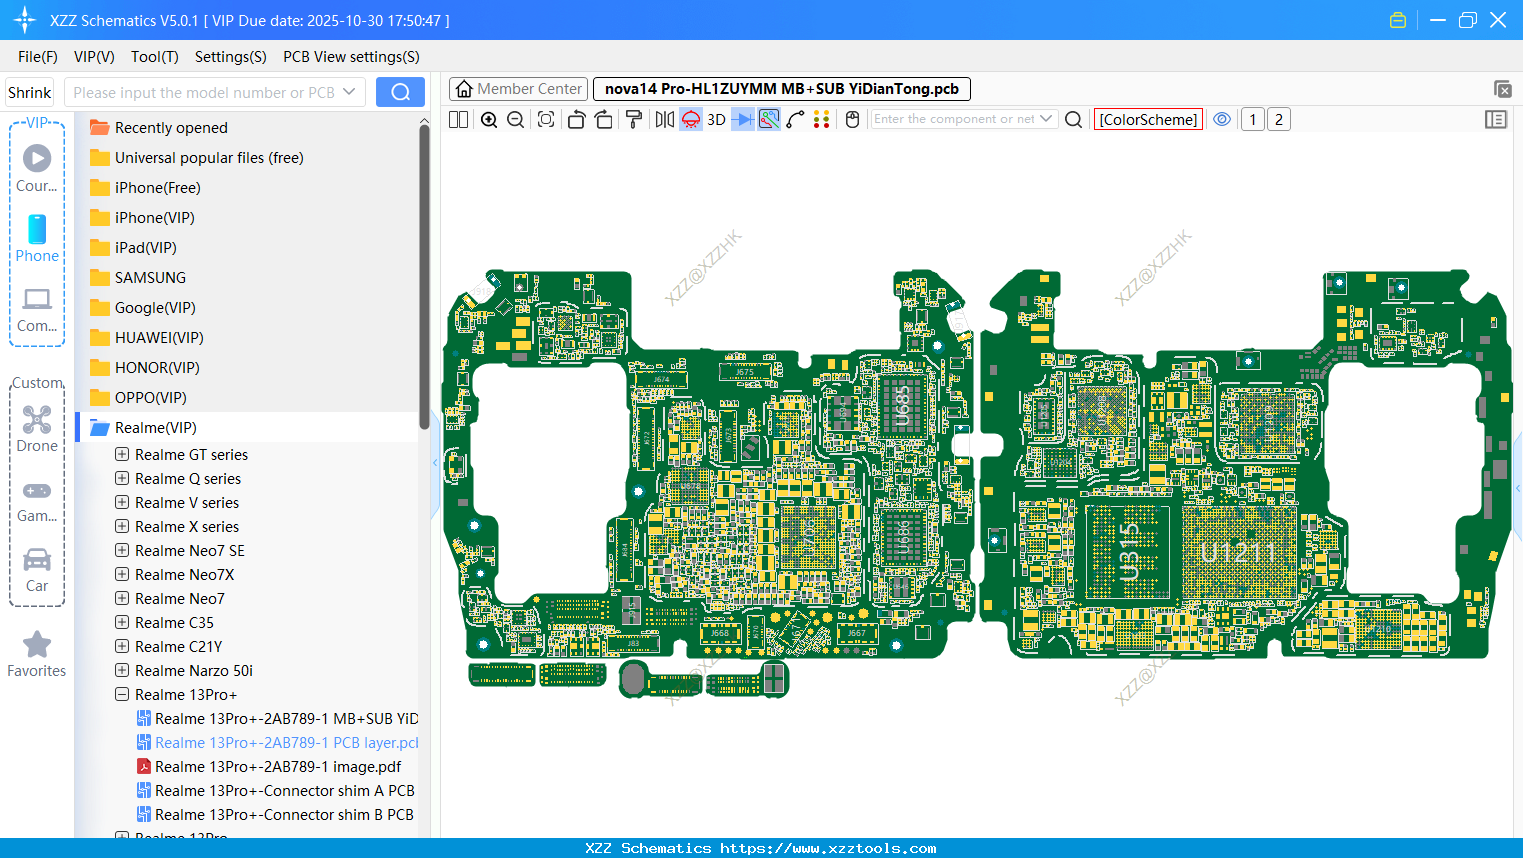Image resolution: width=1523 pixels, height=858 pixels.
Task: Select the curved trace line tool
Action: [795, 119]
